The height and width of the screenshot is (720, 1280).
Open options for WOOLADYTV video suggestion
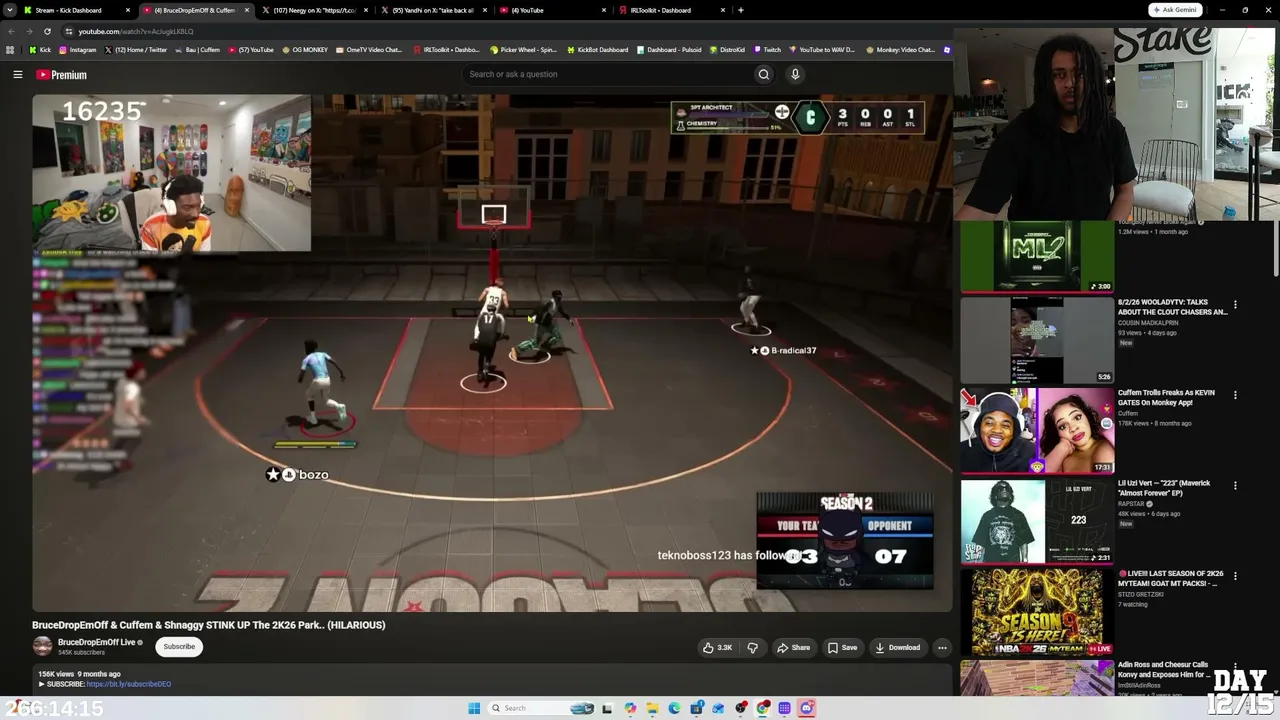[1235, 305]
